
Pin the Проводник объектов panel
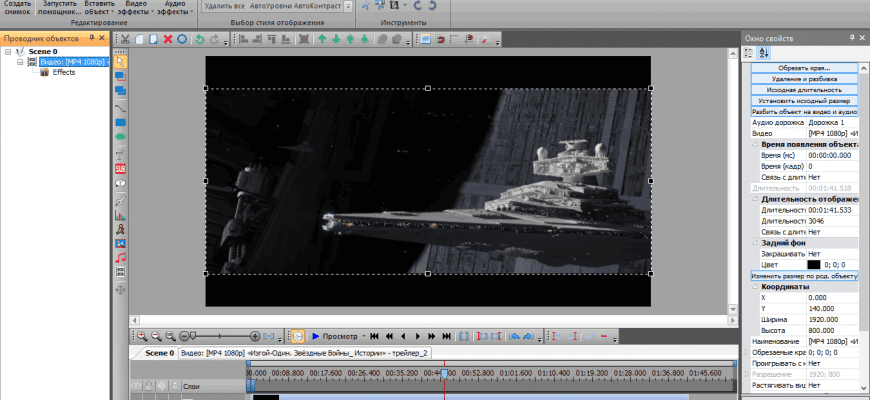pos(92,38)
